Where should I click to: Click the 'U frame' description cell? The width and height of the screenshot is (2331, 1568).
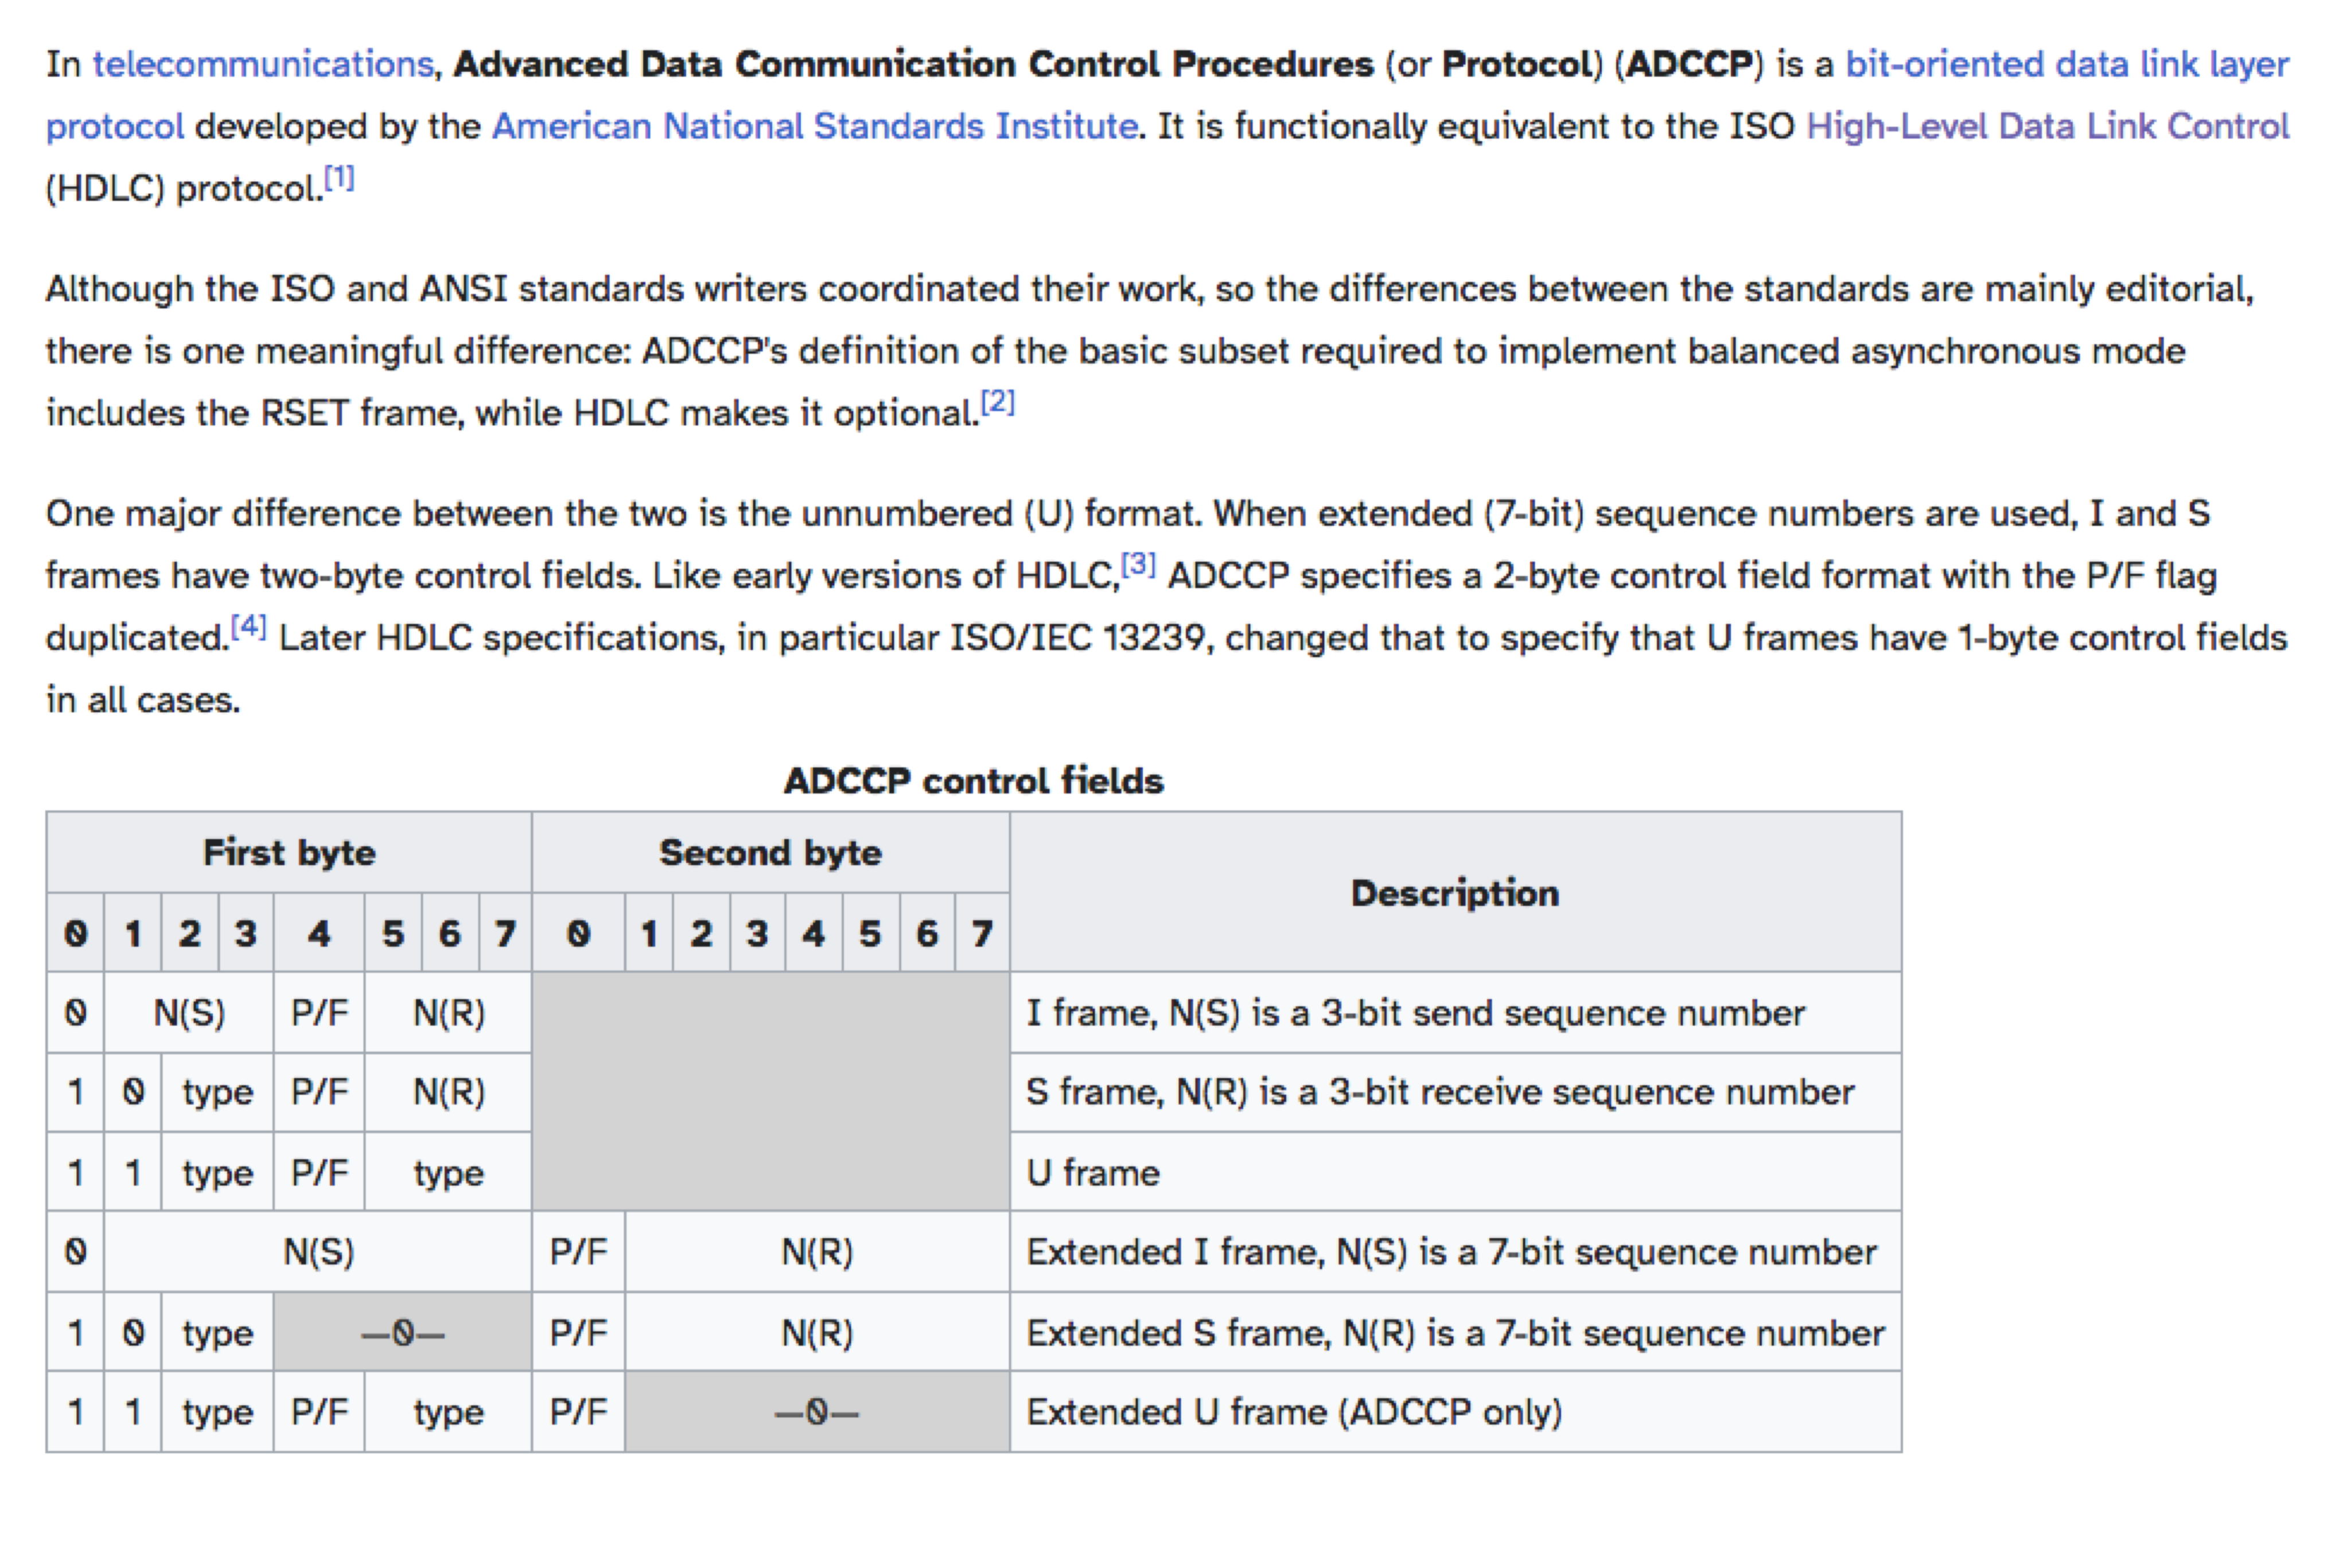tap(1093, 1172)
